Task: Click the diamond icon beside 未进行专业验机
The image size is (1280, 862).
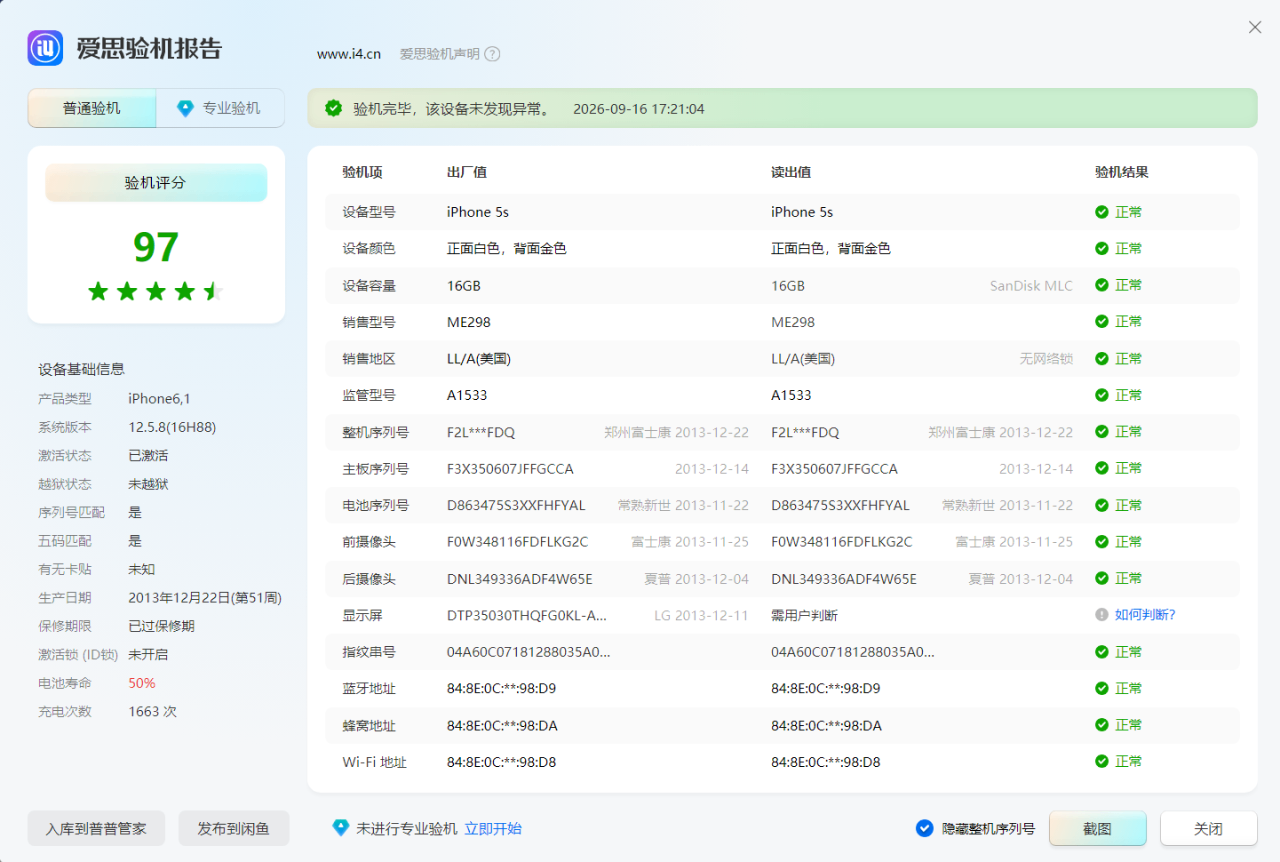Action: [x=341, y=828]
